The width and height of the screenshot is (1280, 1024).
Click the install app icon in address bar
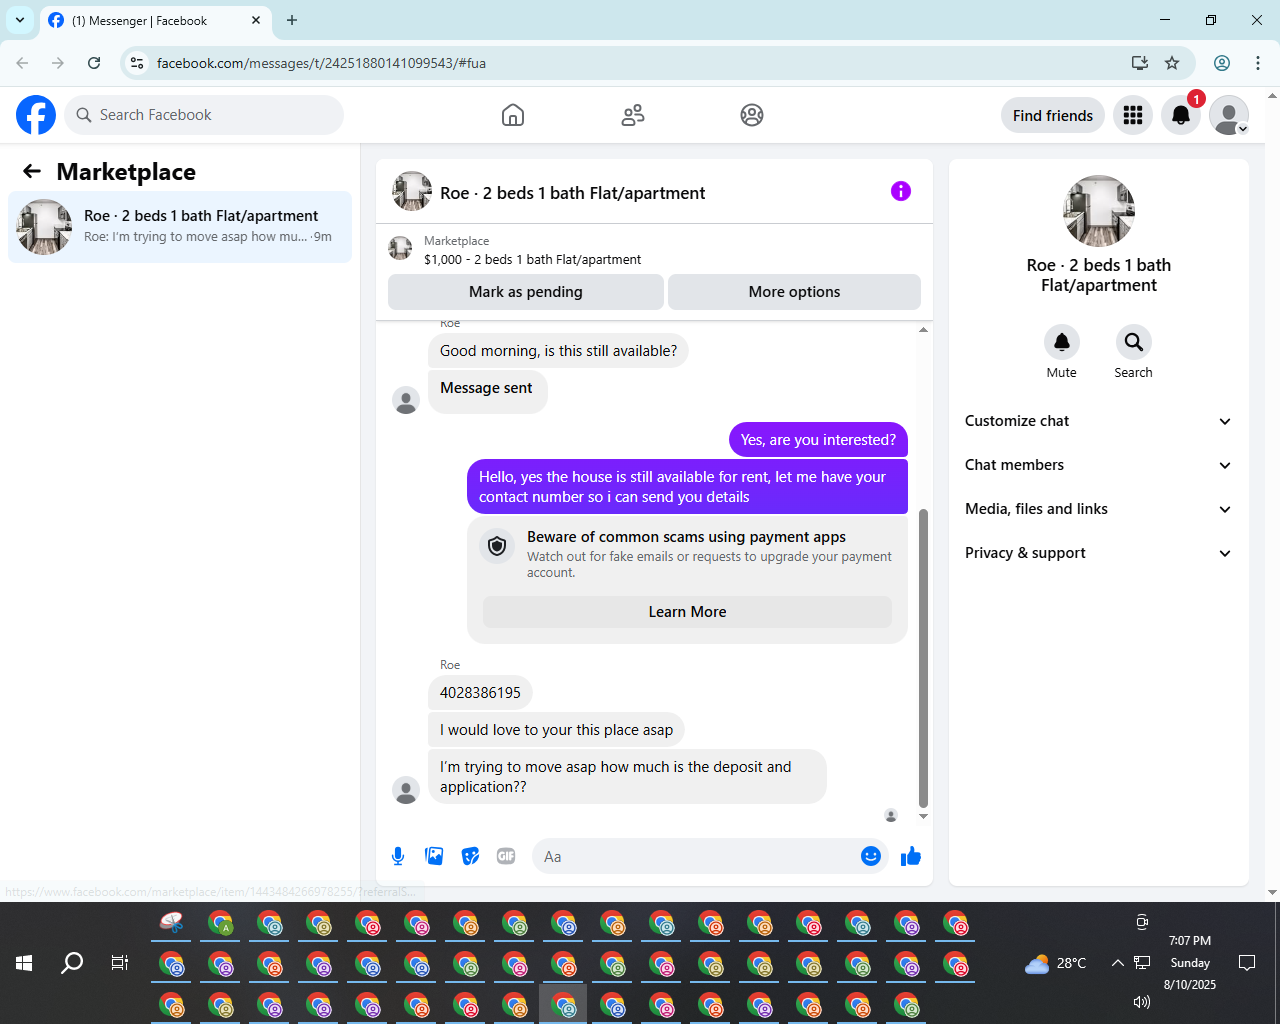point(1140,63)
